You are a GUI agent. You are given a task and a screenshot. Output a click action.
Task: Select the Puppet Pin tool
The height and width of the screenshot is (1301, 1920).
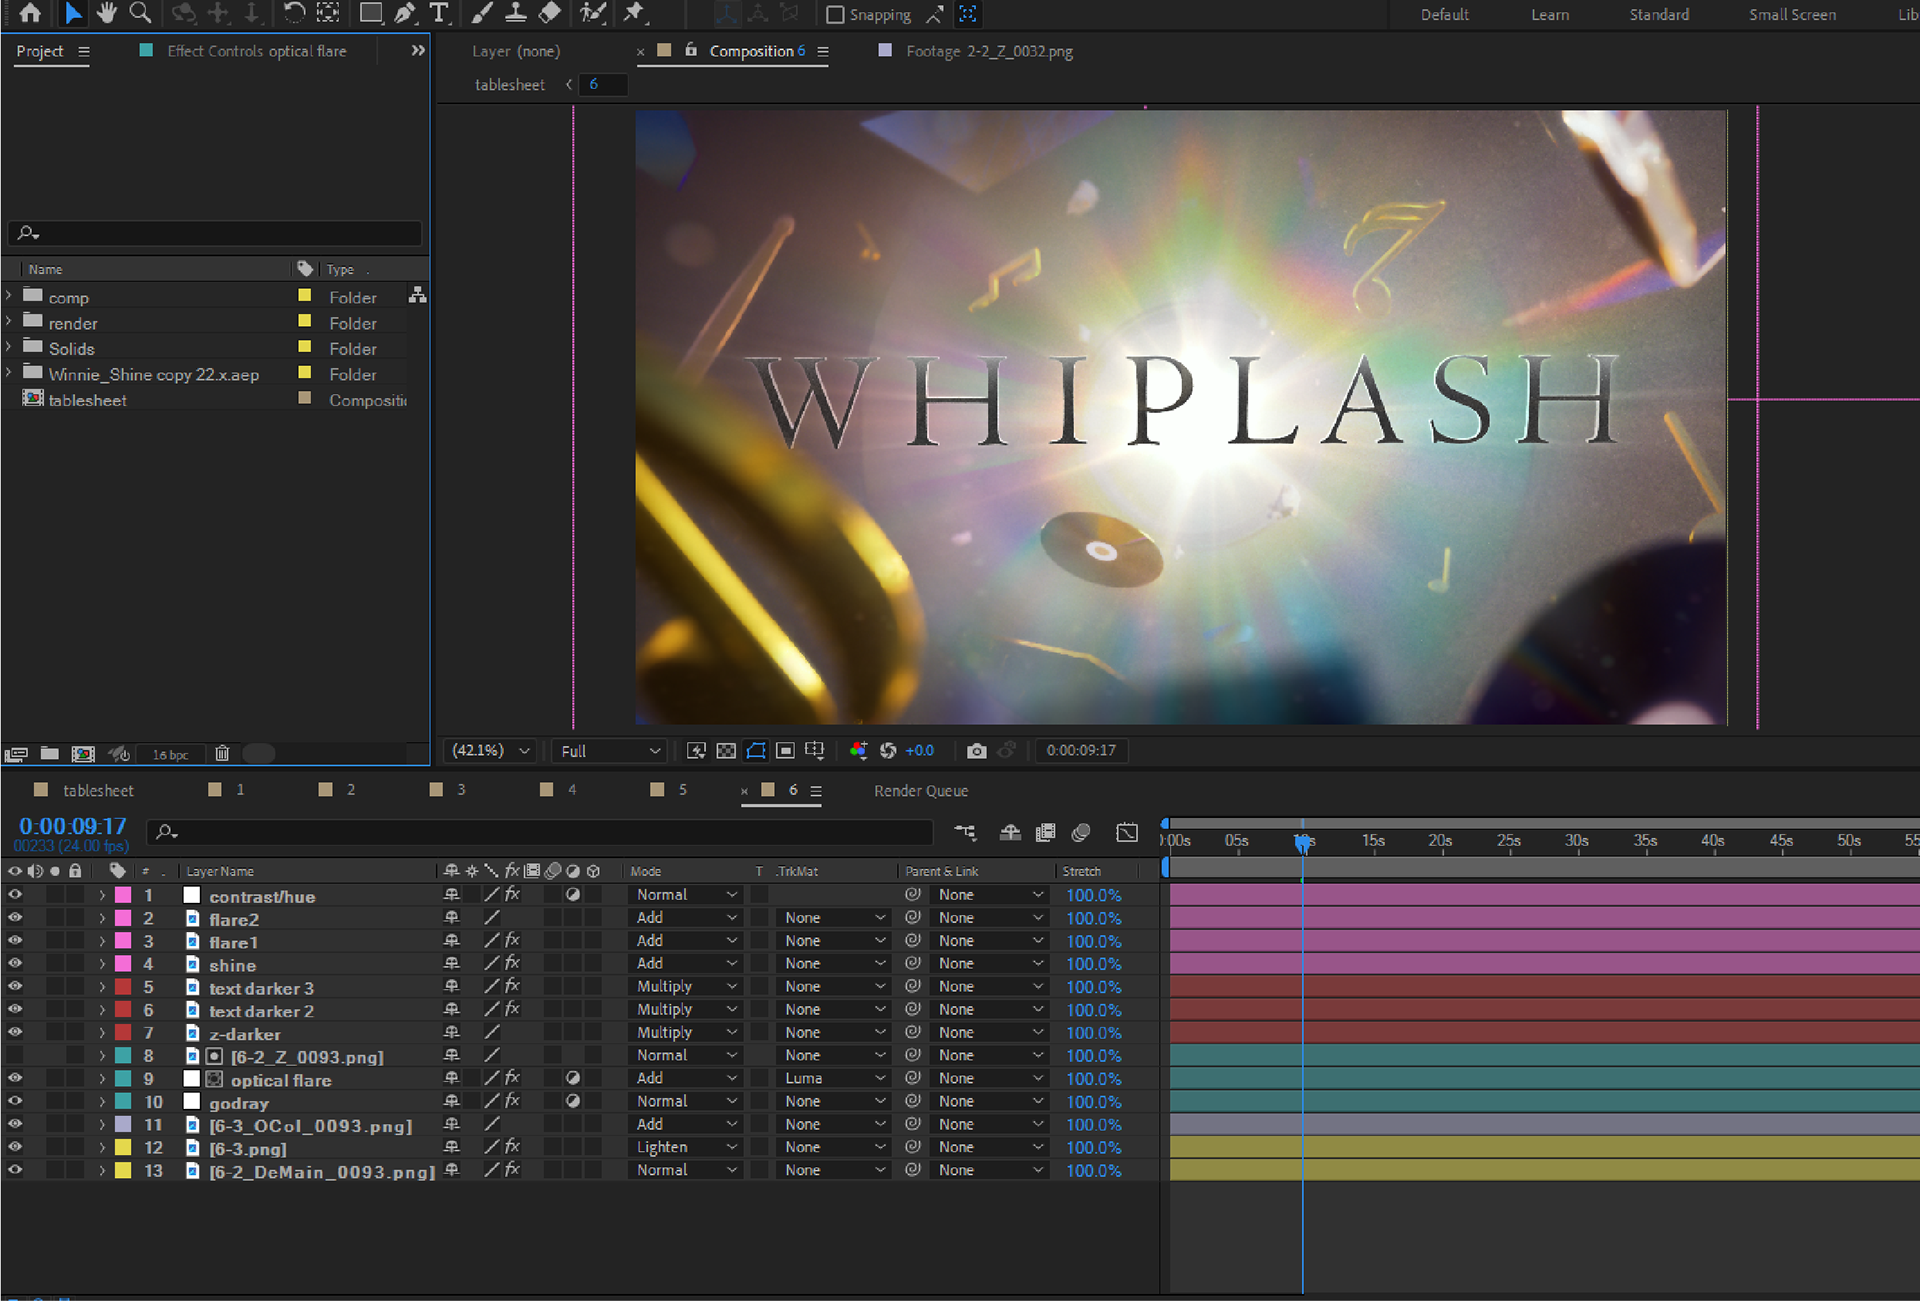[x=633, y=13]
